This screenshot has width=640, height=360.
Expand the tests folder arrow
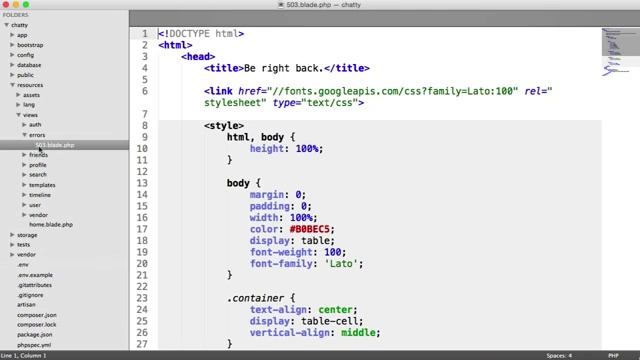tap(12, 244)
